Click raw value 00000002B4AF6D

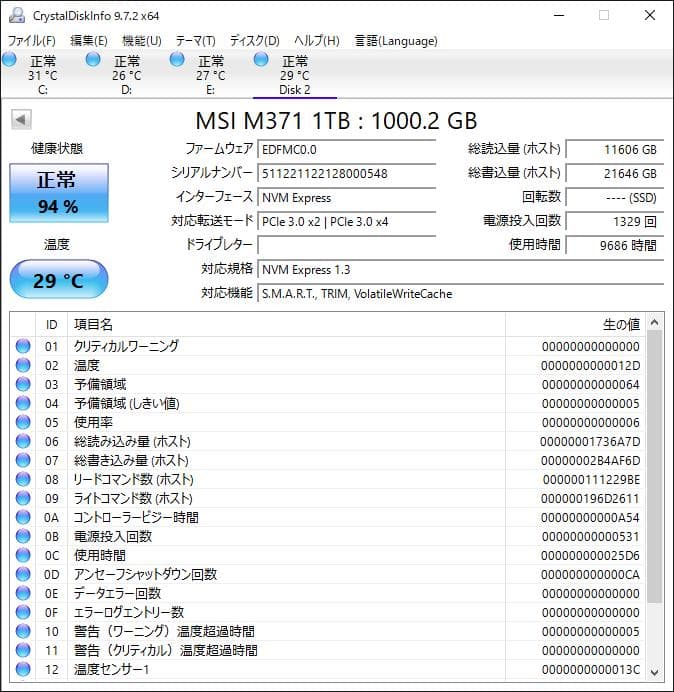590,461
